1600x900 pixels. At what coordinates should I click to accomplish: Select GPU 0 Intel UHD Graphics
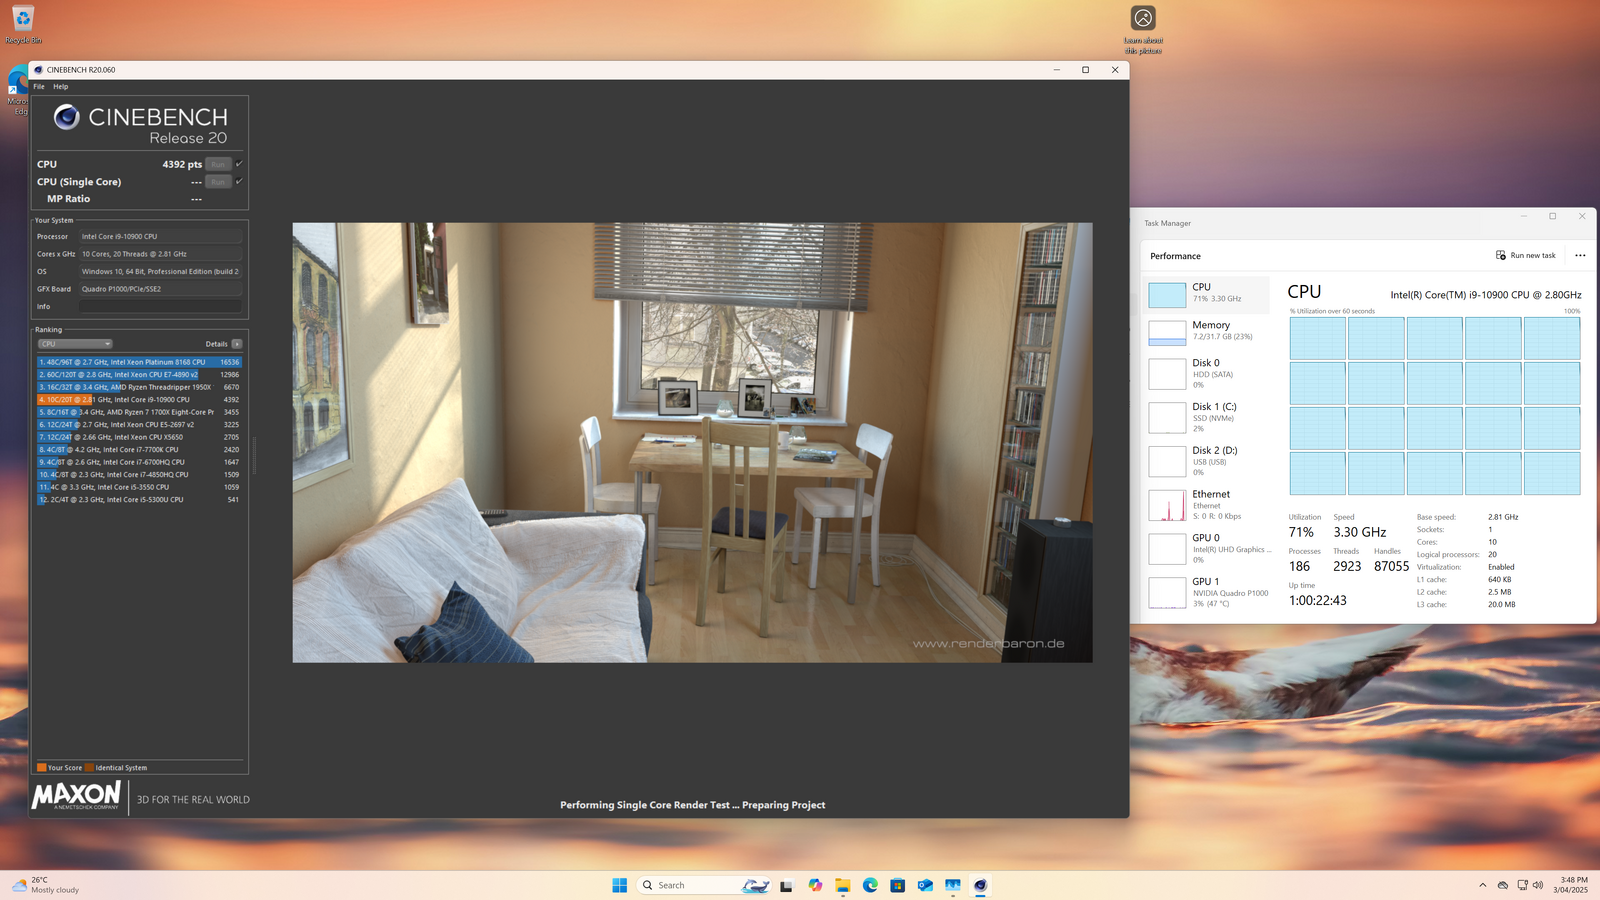pyautogui.click(x=1206, y=548)
